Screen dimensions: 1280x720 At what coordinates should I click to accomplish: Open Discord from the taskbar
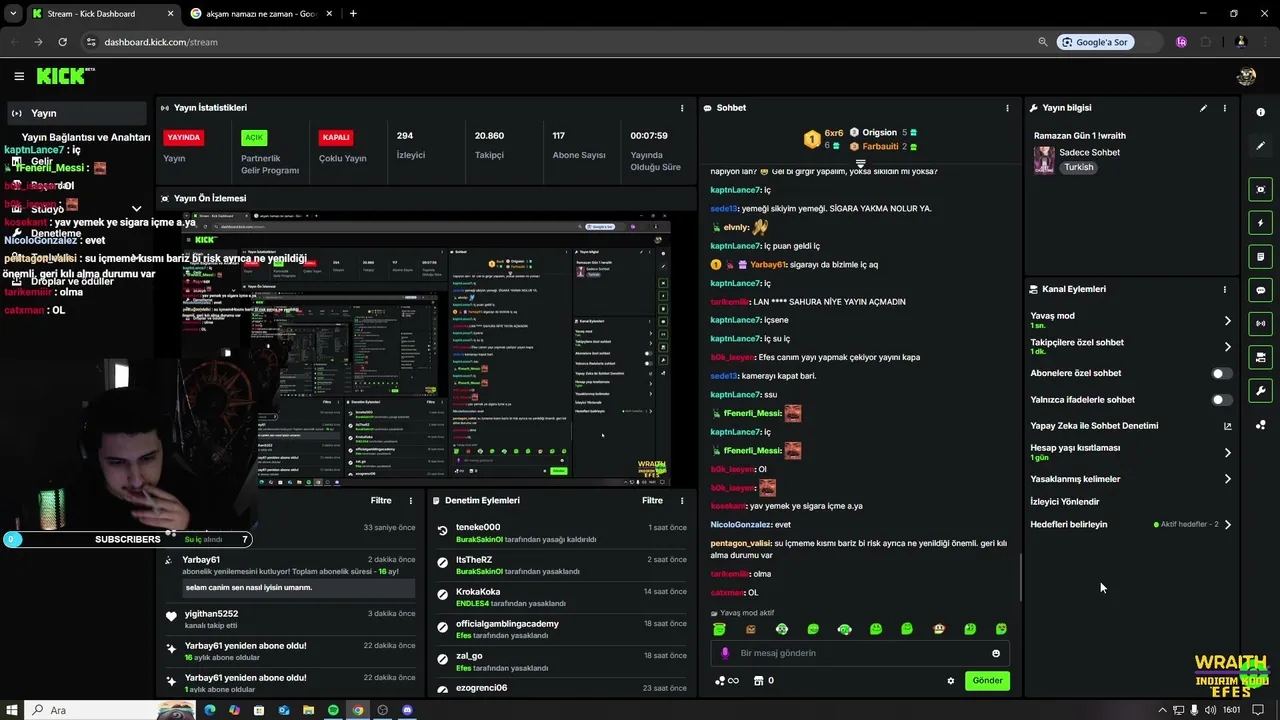(x=407, y=710)
